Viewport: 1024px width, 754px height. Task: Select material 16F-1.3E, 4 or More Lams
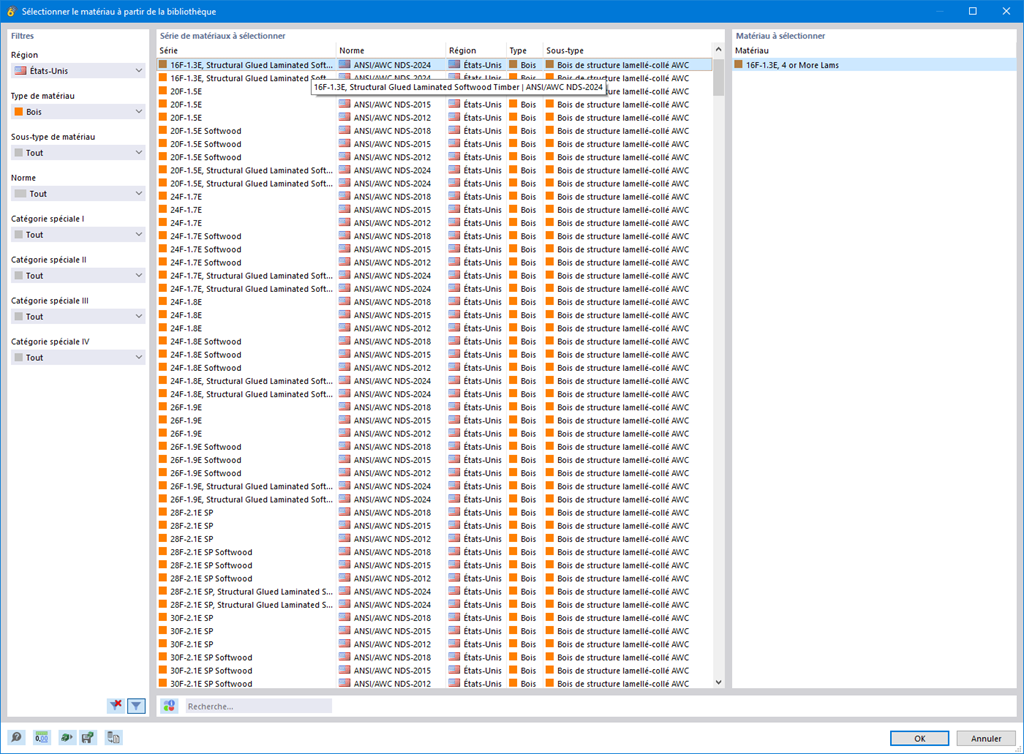[874, 65]
